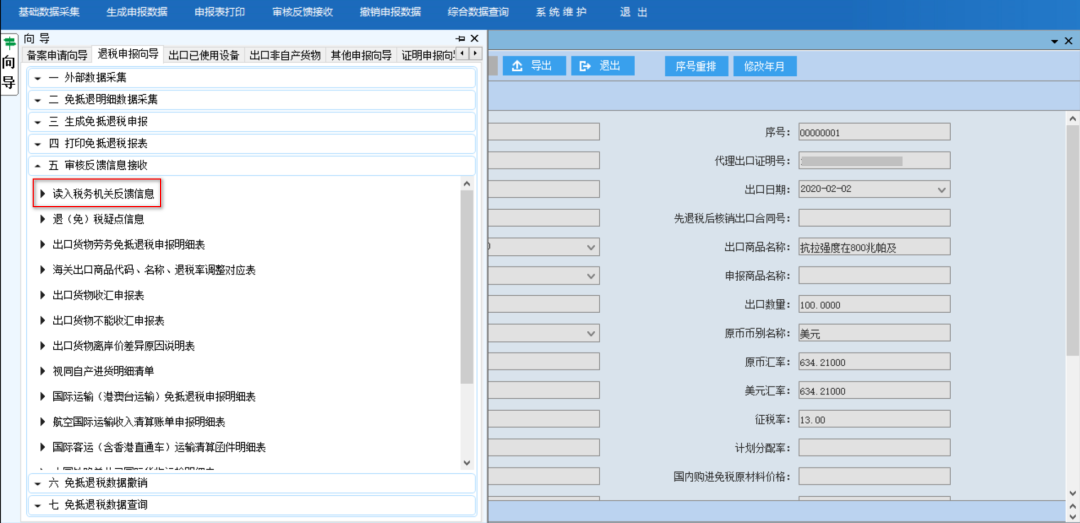
Task: Open the main form window dropdown arrow
Action: click(x=1054, y=41)
